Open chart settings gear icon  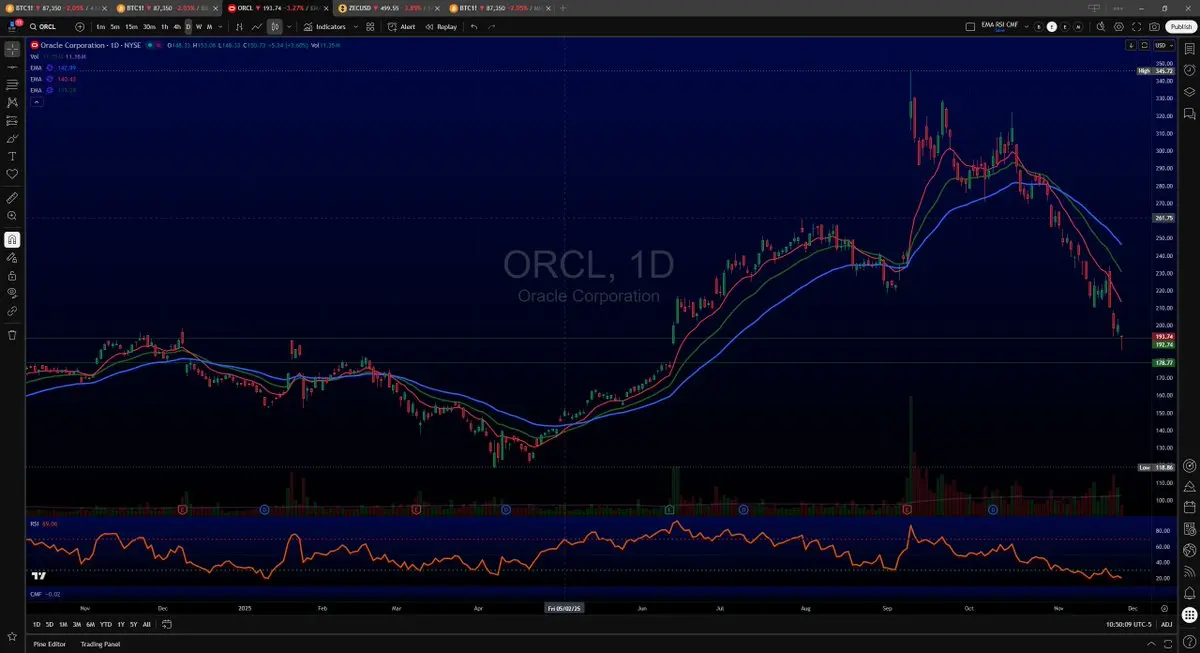(1119, 27)
